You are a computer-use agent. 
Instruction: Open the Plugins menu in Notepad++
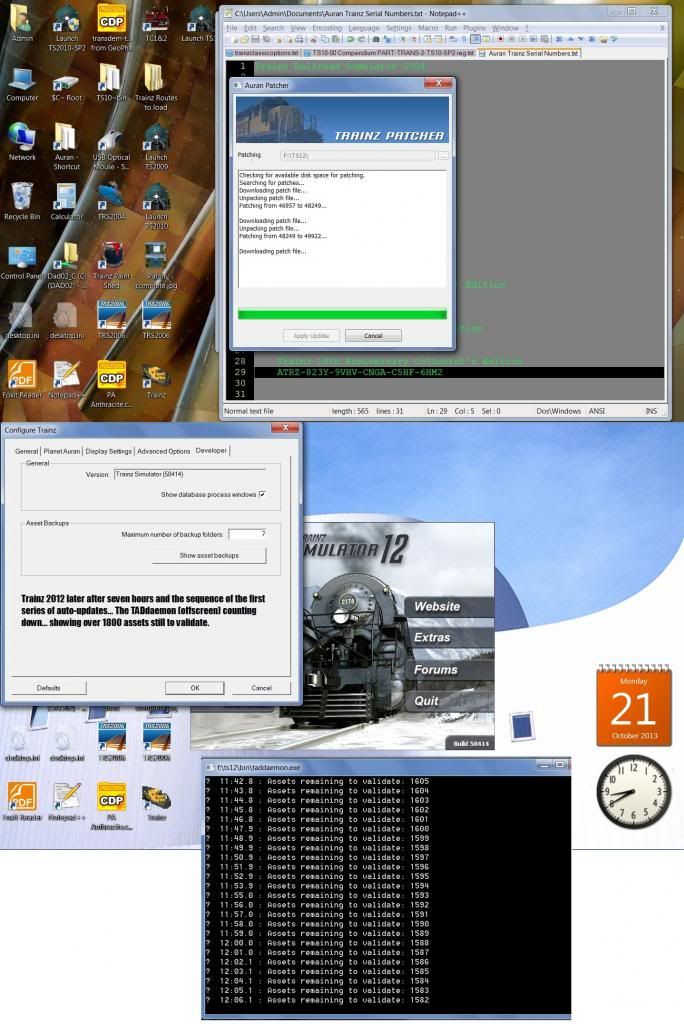(474, 28)
